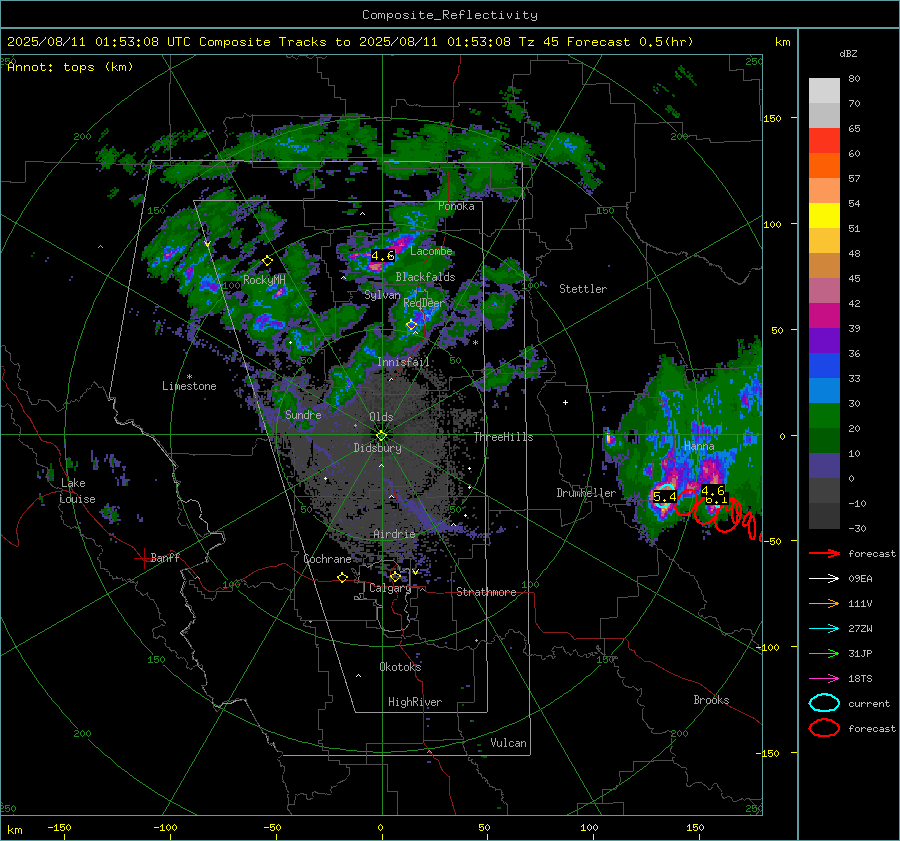Select the RedDeer city label
The height and width of the screenshot is (841, 900).
point(424,303)
